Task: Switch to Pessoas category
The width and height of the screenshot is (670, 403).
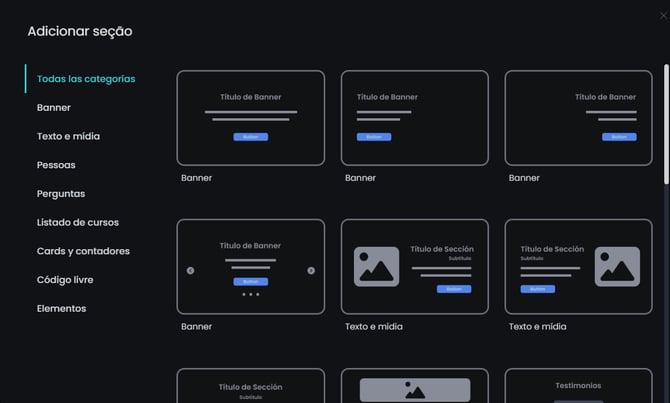Action: click(x=56, y=165)
